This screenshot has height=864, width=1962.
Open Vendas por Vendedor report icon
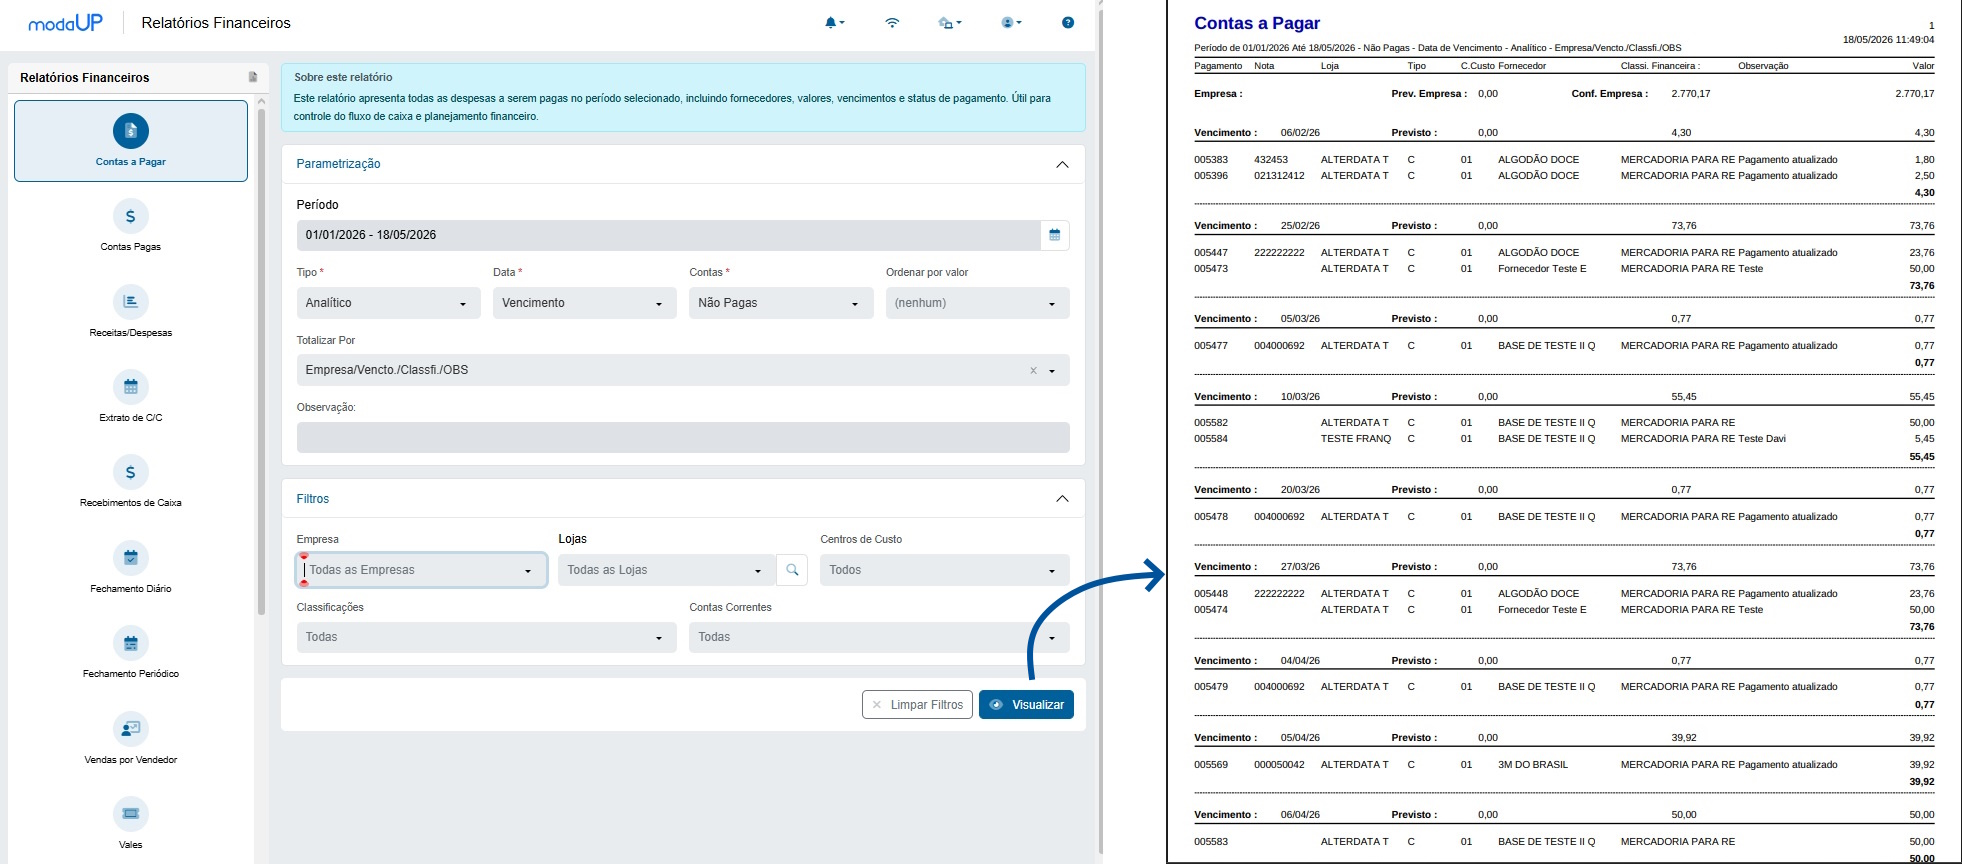pyautogui.click(x=131, y=729)
